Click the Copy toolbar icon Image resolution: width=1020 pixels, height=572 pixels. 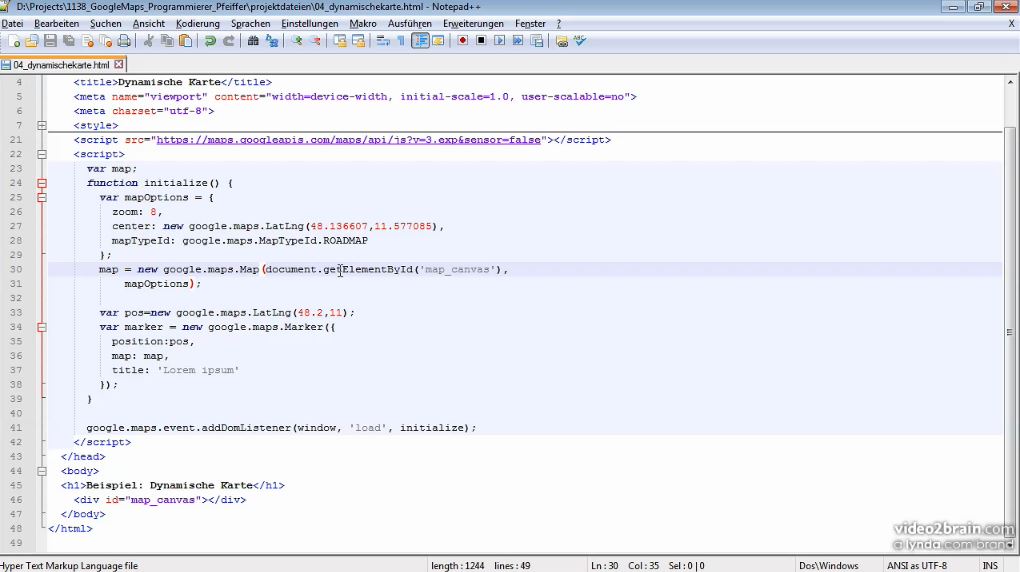coord(167,41)
